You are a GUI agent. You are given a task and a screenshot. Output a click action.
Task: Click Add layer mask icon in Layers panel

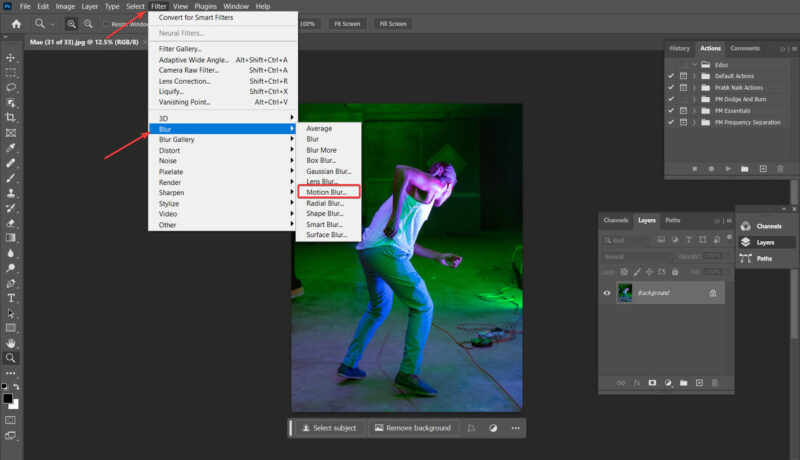(652, 382)
